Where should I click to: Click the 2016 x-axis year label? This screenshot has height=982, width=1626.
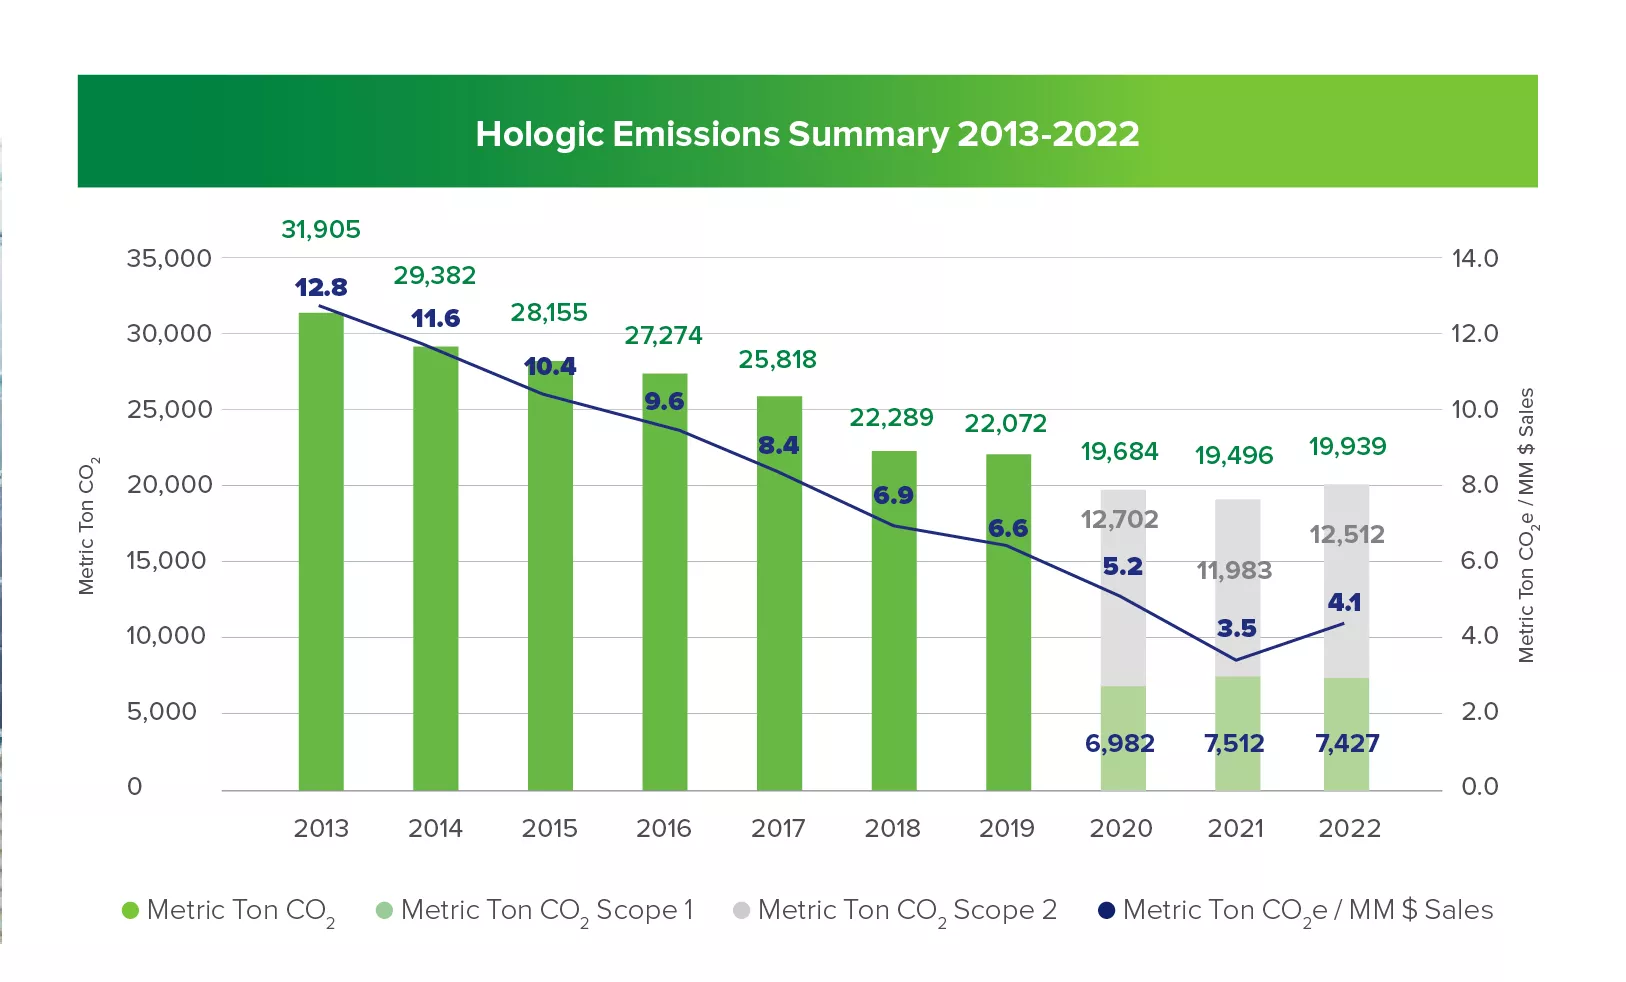pyautogui.click(x=664, y=829)
